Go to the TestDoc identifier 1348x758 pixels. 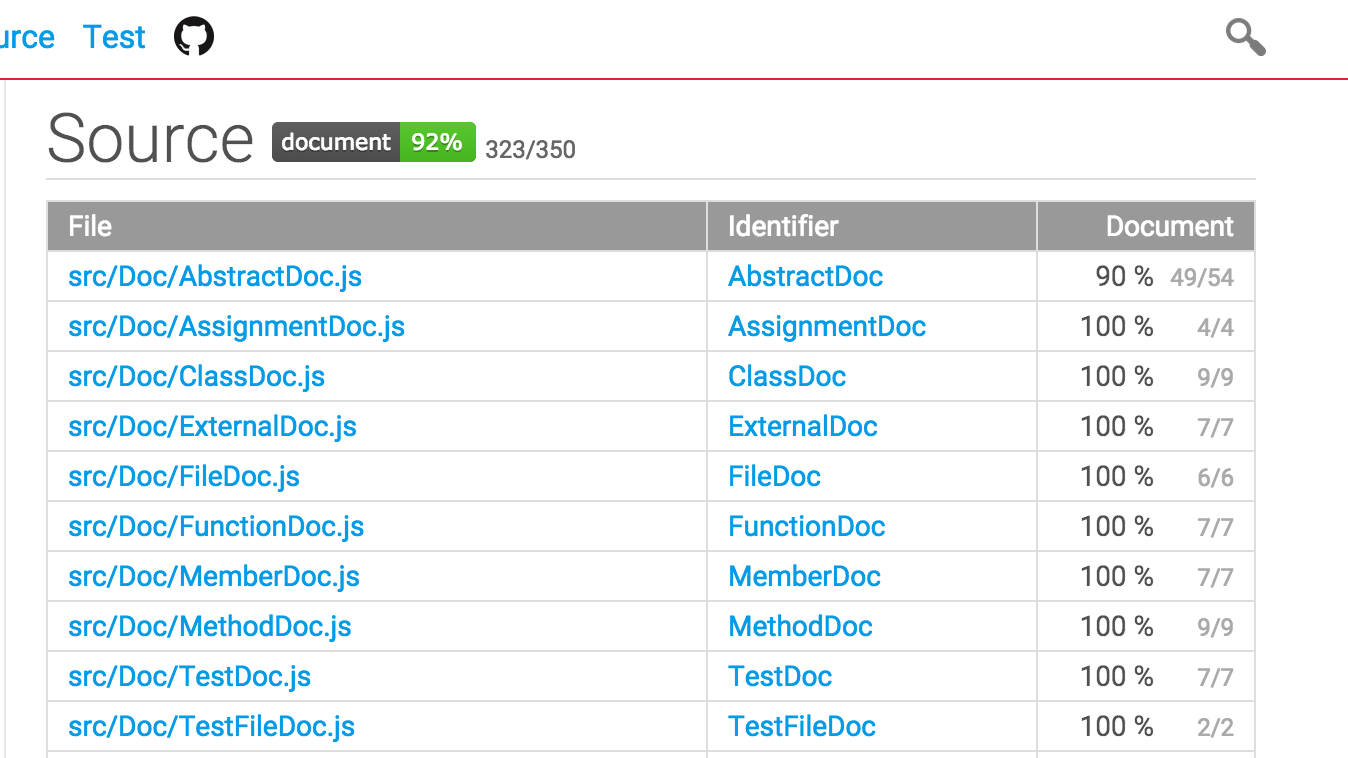click(x=780, y=676)
